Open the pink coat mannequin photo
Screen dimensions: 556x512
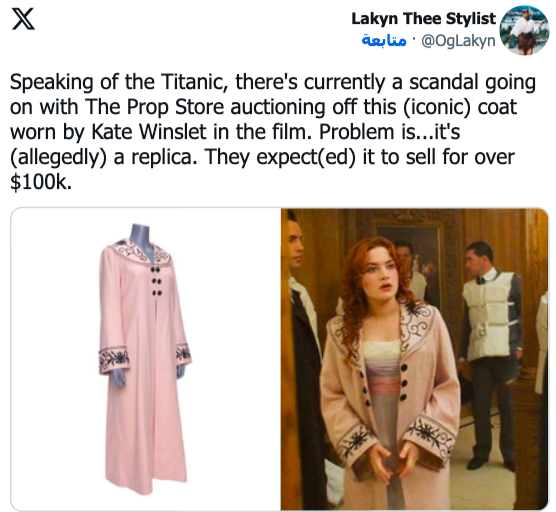point(146,359)
